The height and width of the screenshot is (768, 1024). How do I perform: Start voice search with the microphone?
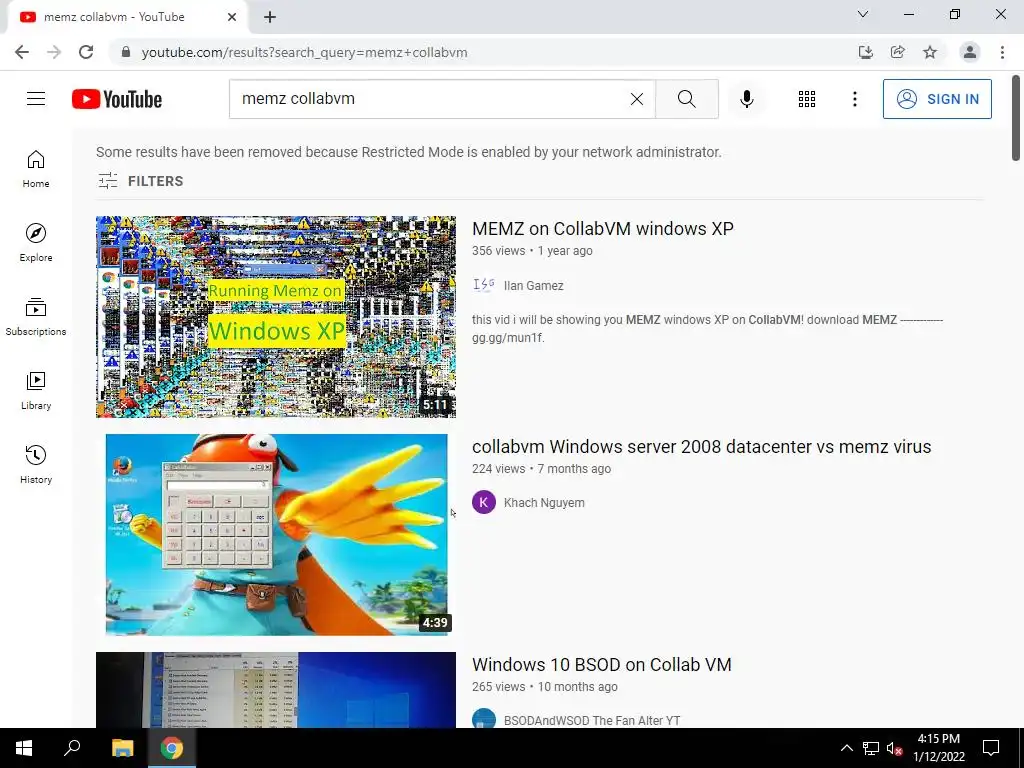pyautogui.click(x=746, y=99)
